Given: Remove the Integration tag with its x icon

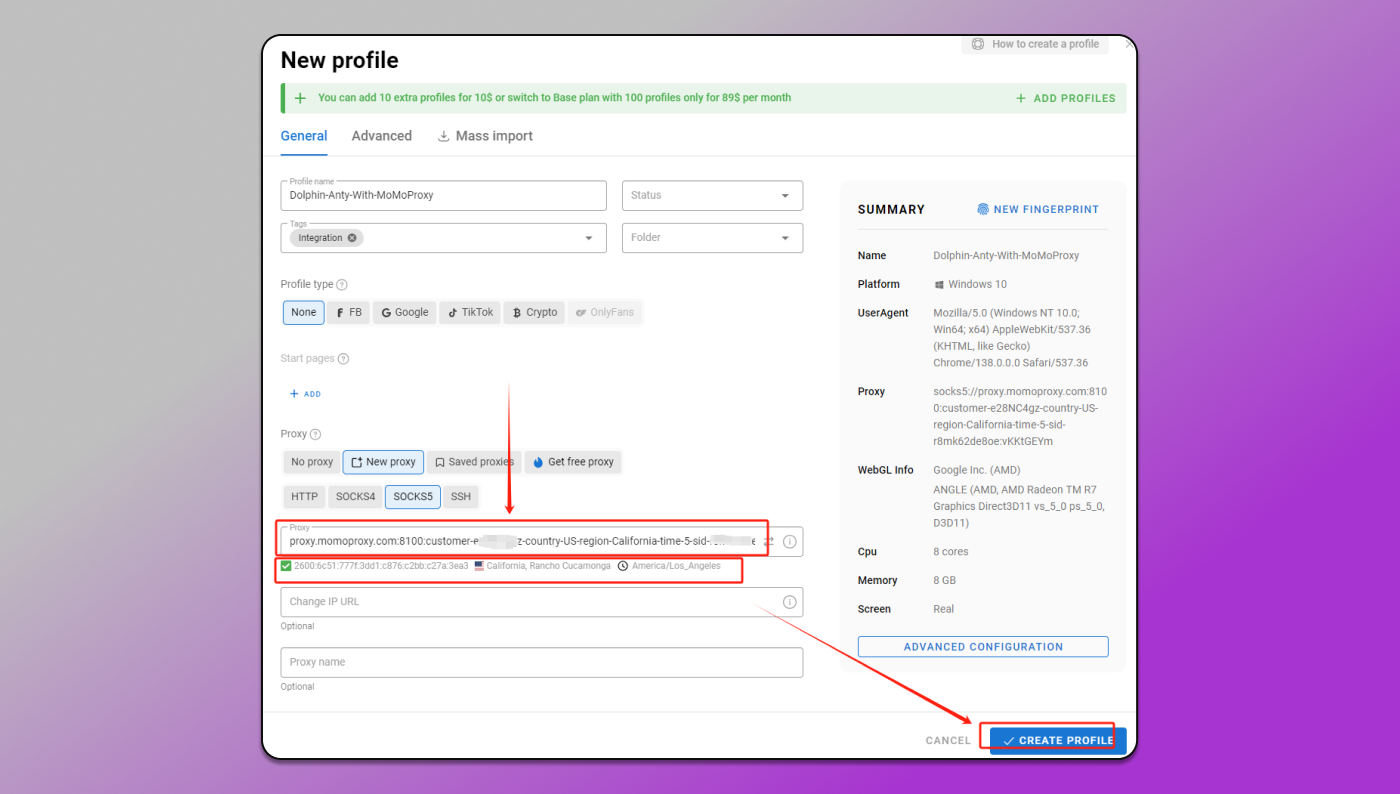Looking at the screenshot, I should [352, 238].
